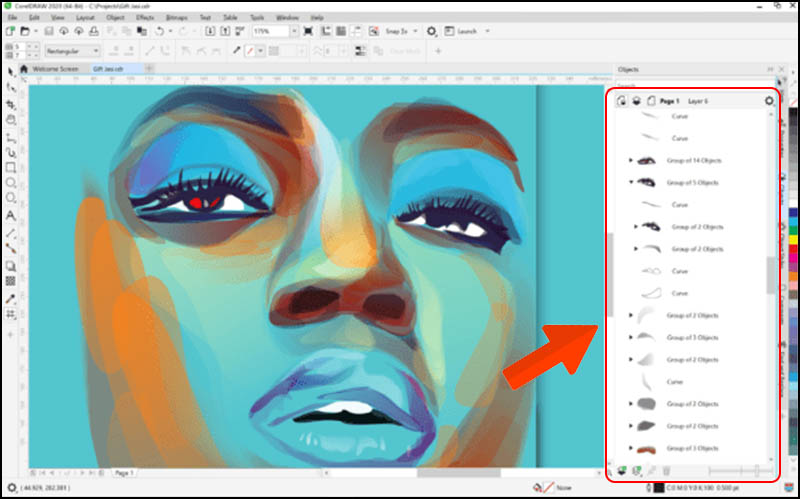The height and width of the screenshot is (499, 800).
Task: Select the Freehand tool
Action: point(10,138)
